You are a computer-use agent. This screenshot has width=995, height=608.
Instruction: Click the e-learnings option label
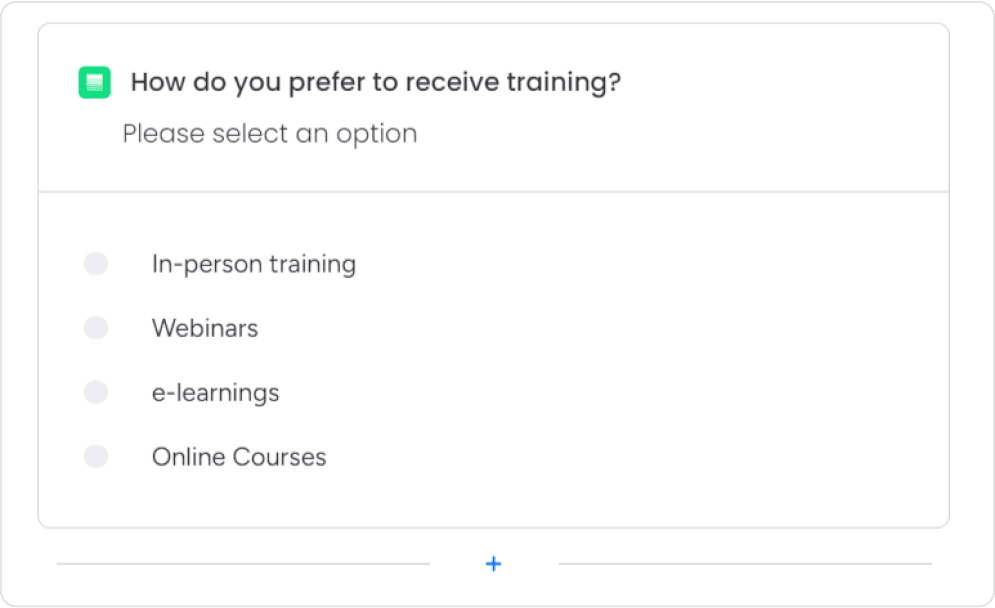tap(215, 392)
